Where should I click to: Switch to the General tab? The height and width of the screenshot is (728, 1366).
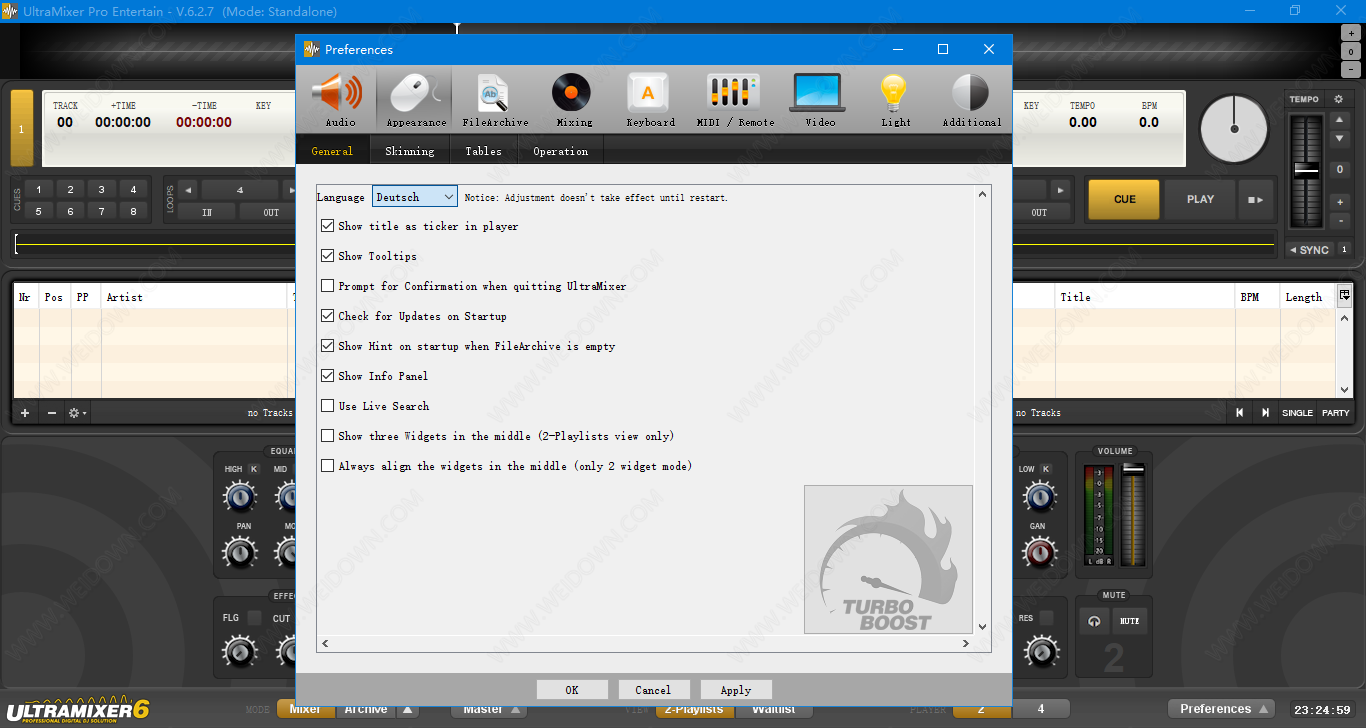point(332,151)
